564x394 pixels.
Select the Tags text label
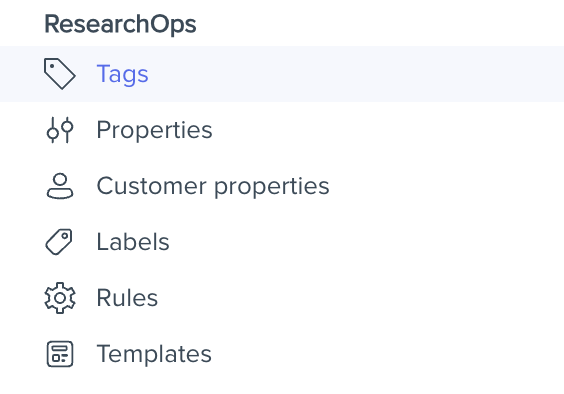pos(122,74)
